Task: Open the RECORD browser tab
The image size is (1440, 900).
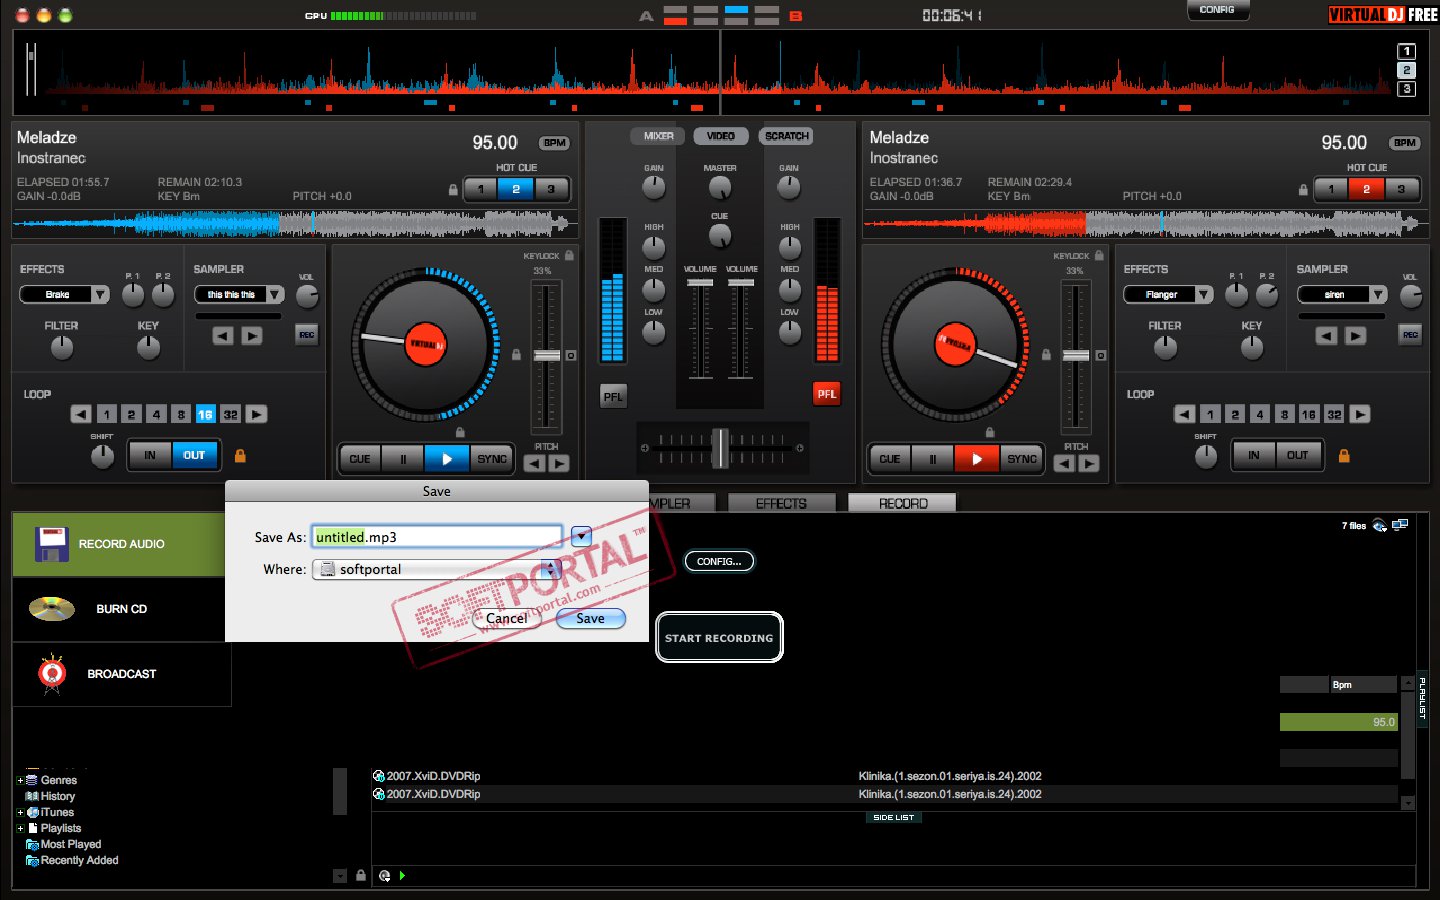Action: pyautogui.click(x=903, y=503)
